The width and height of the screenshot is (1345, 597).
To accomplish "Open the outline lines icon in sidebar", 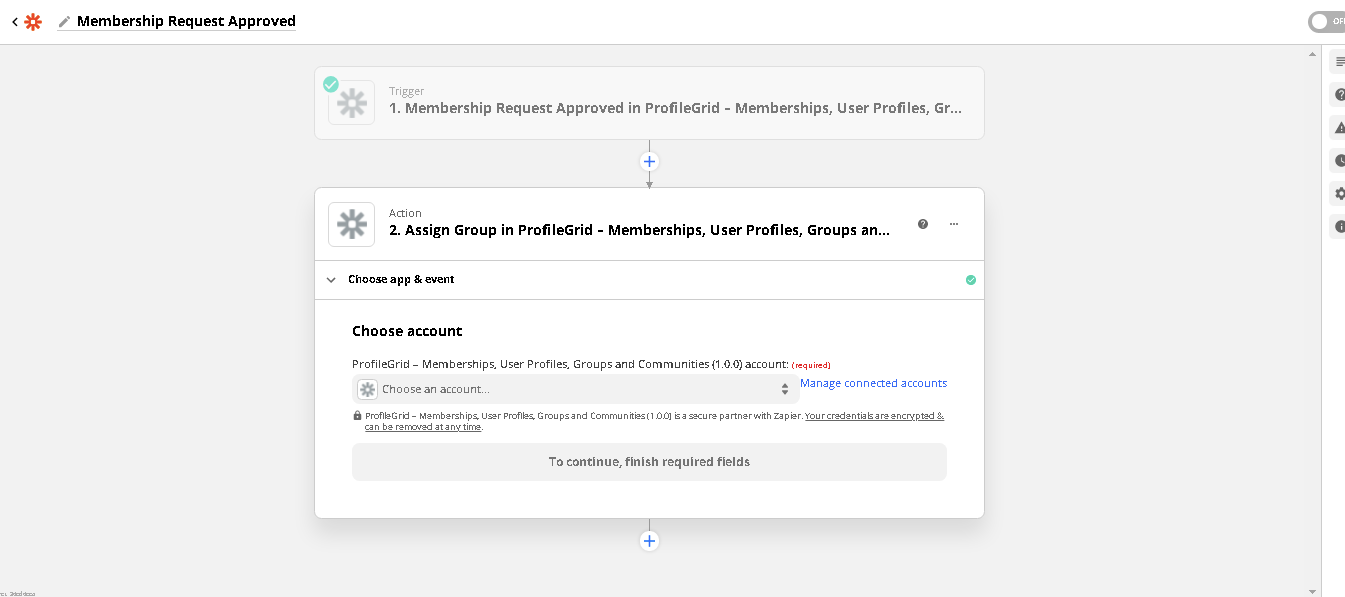I will 1339,62.
